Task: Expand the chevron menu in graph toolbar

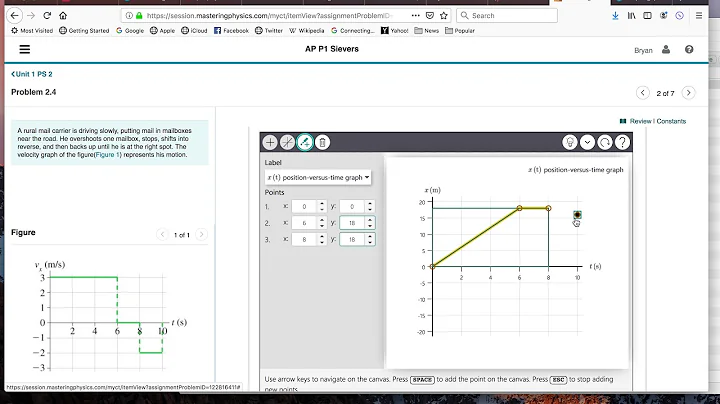Action: pos(587,142)
